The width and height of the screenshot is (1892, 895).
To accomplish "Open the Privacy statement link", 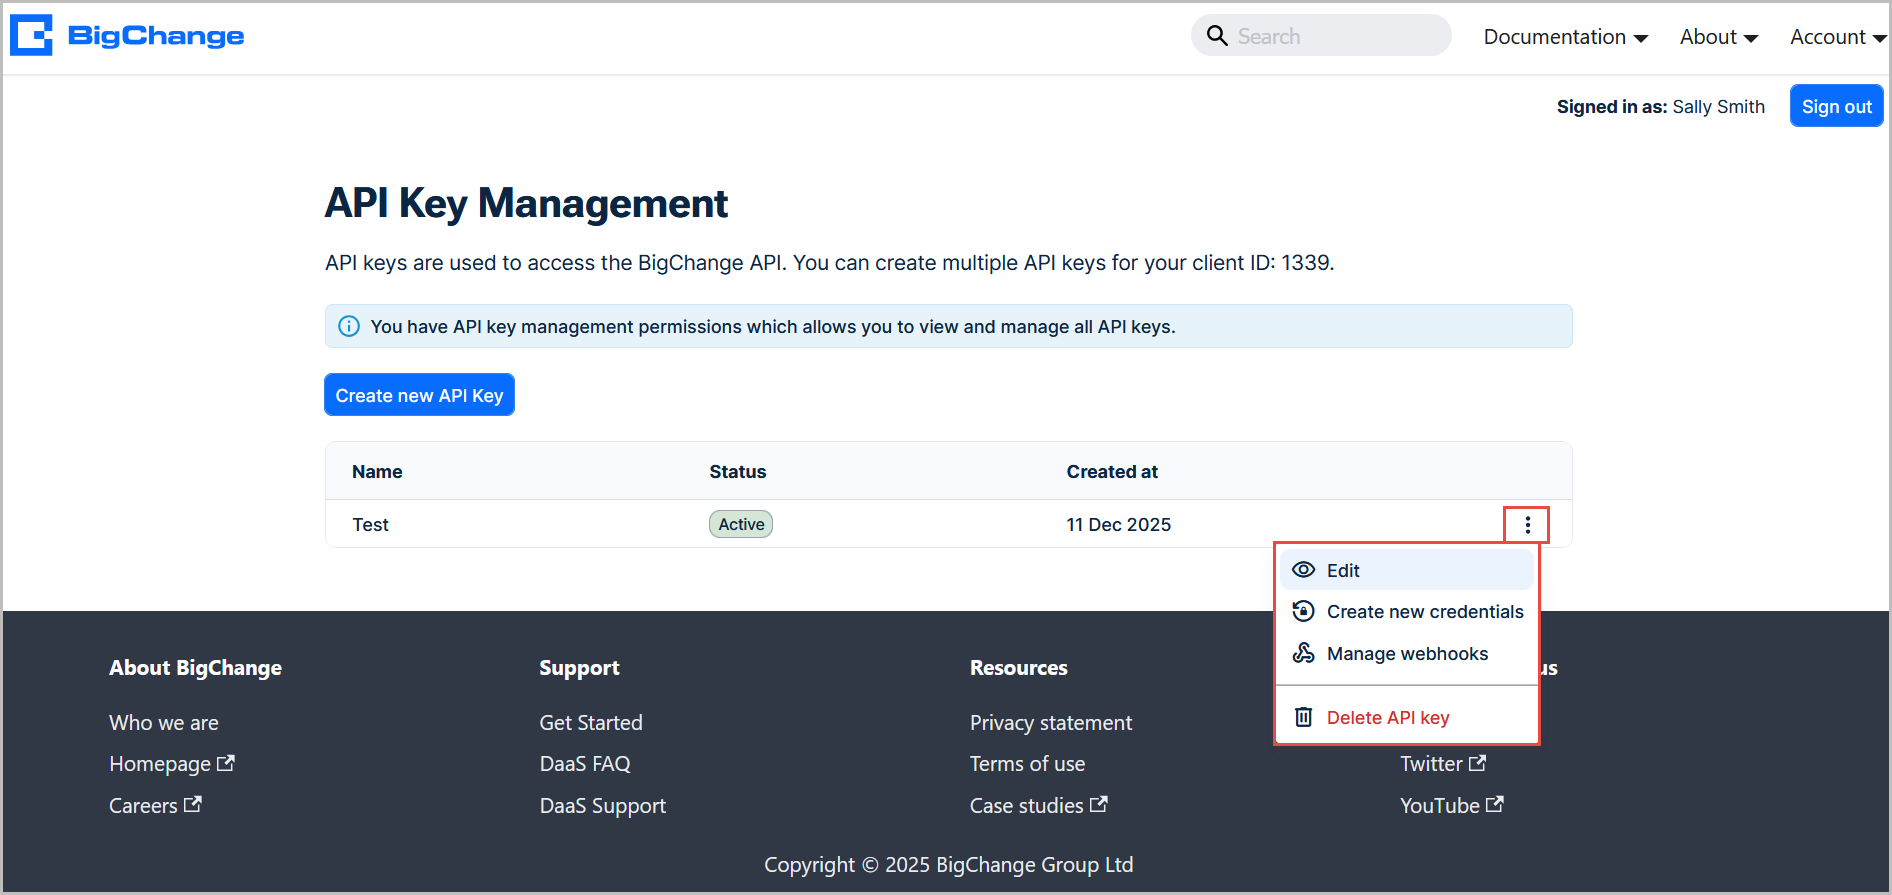I will click(1051, 722).
